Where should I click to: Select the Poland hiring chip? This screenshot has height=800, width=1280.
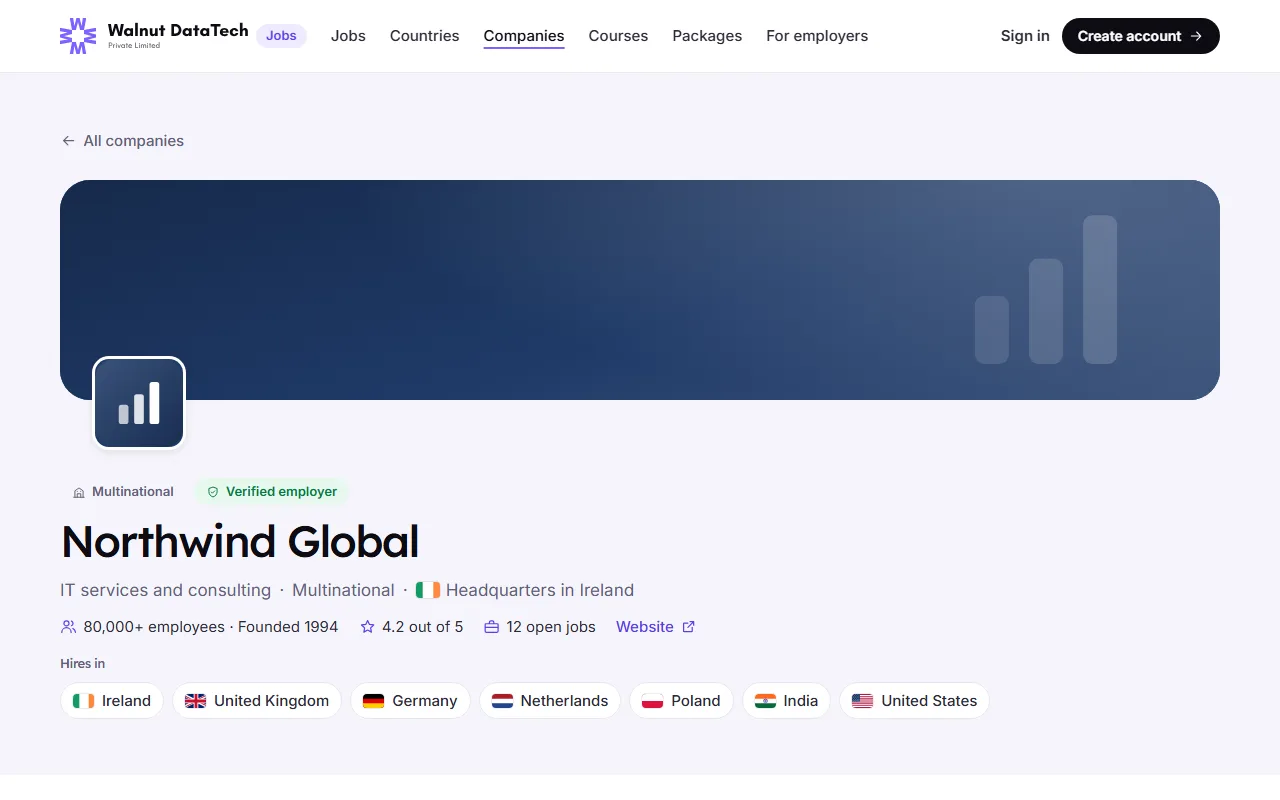click(x=681, y=701)
